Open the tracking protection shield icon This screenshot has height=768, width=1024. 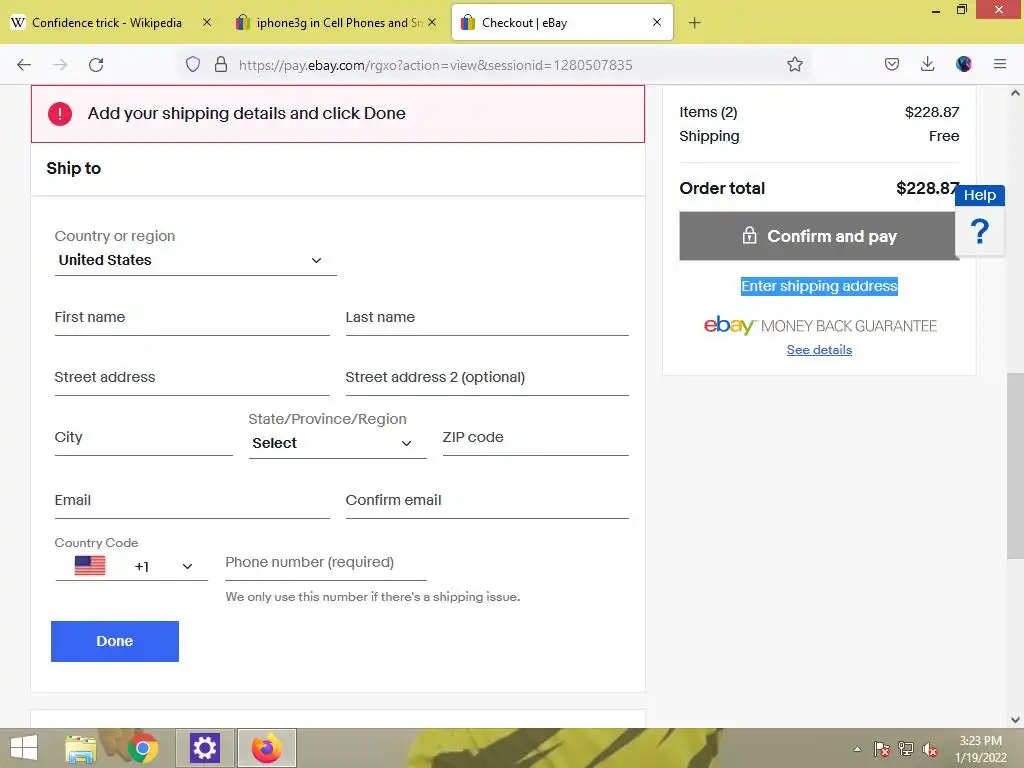coord(193,64)
